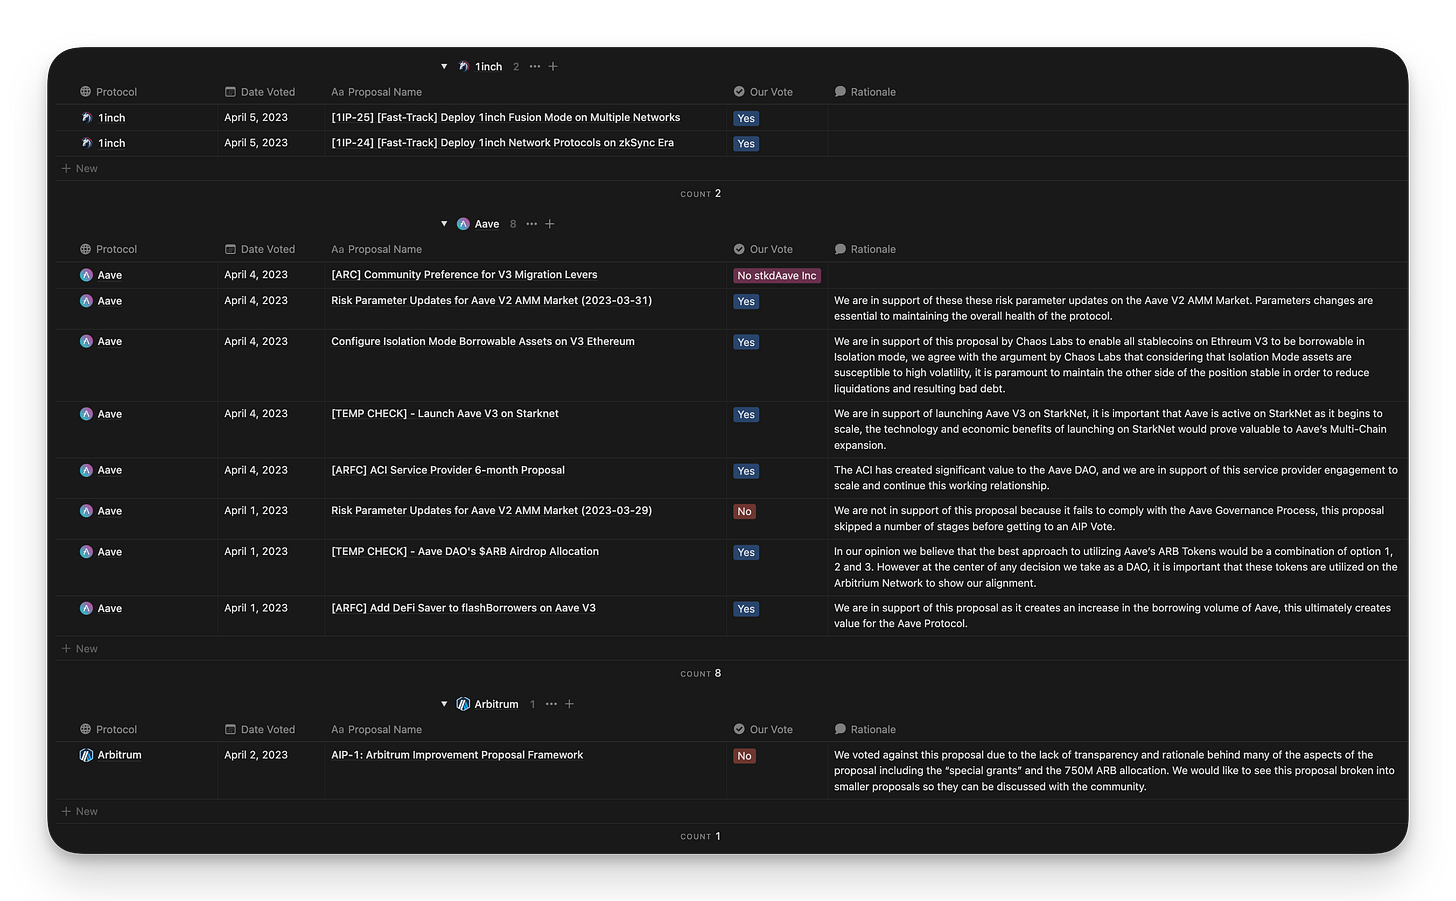Screen dimensions: 1456x901
Task: Click the COUNT 2 summary under 1inch
Action: [x=701, y=194]
